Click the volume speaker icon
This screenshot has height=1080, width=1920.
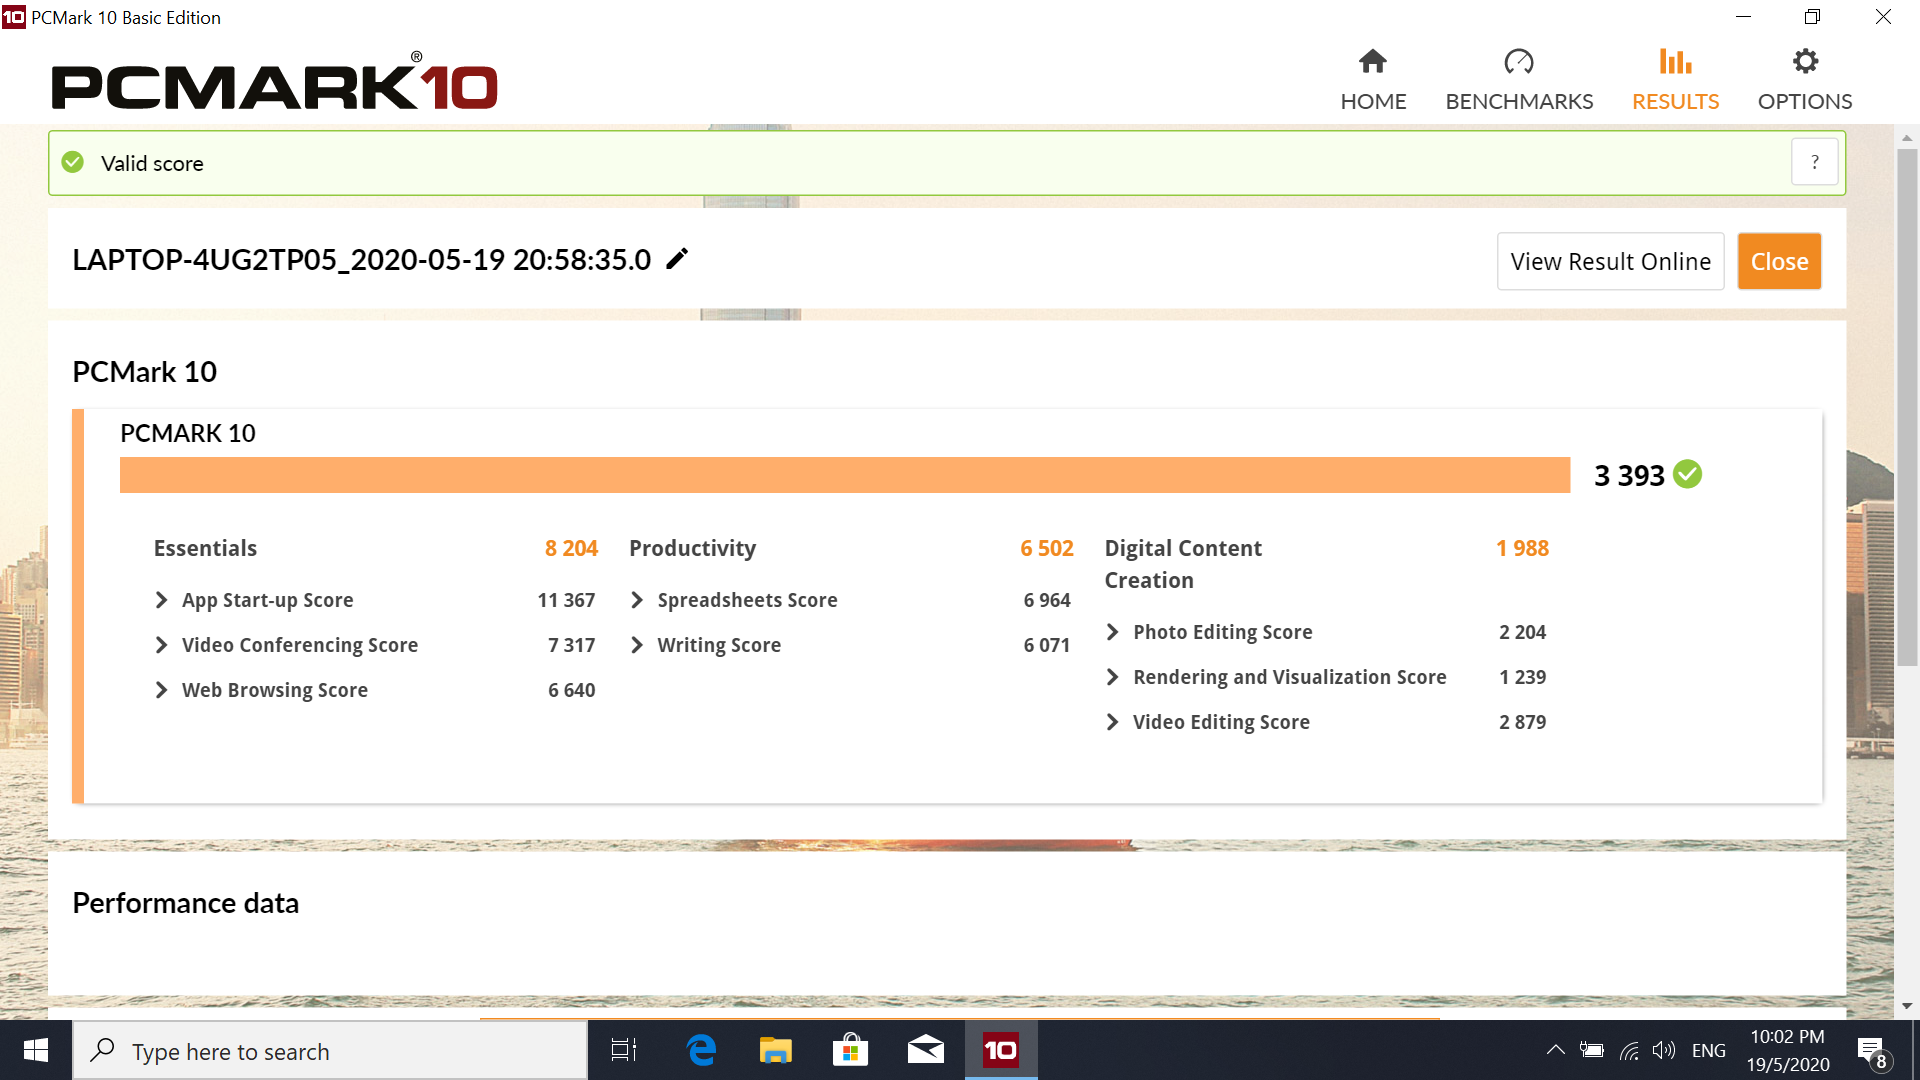click(1664, 1050)
